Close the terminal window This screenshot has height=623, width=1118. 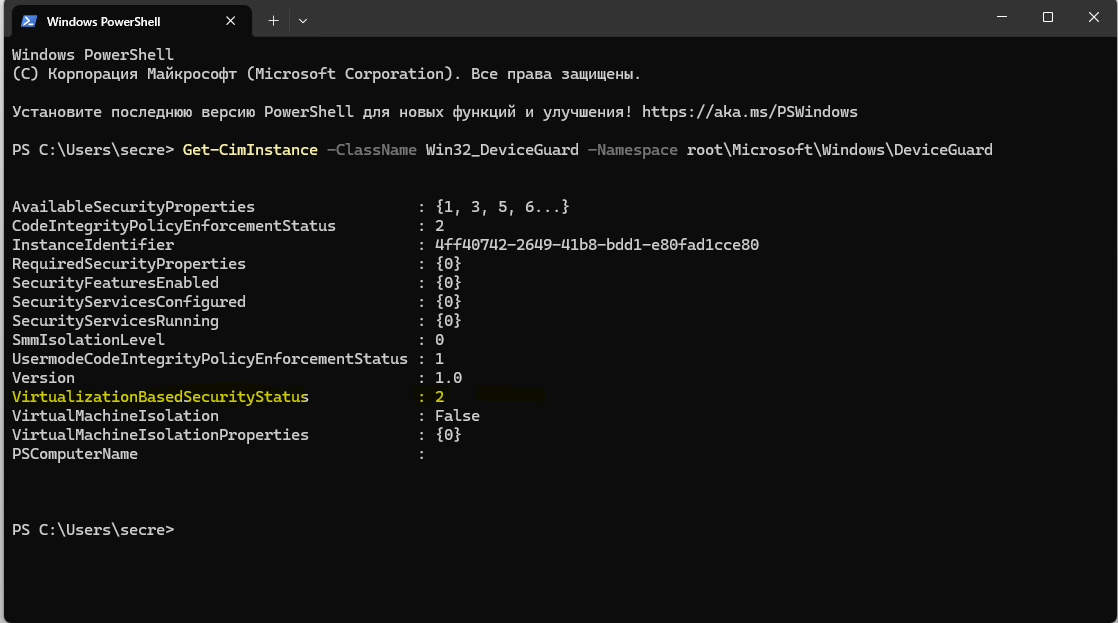(1093, 18)
